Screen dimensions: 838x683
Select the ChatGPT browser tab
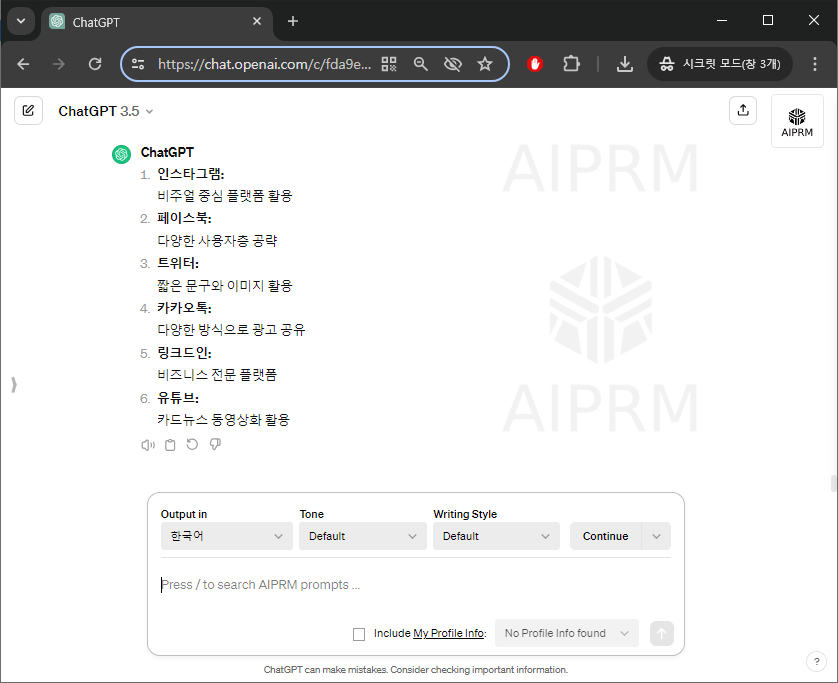(156, 22)
